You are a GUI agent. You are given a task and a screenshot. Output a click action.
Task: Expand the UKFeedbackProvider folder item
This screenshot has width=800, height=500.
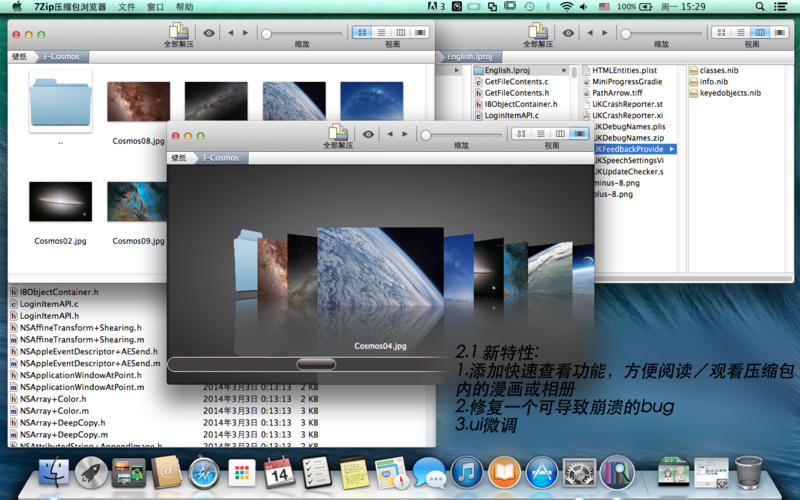tap(630, 149)
